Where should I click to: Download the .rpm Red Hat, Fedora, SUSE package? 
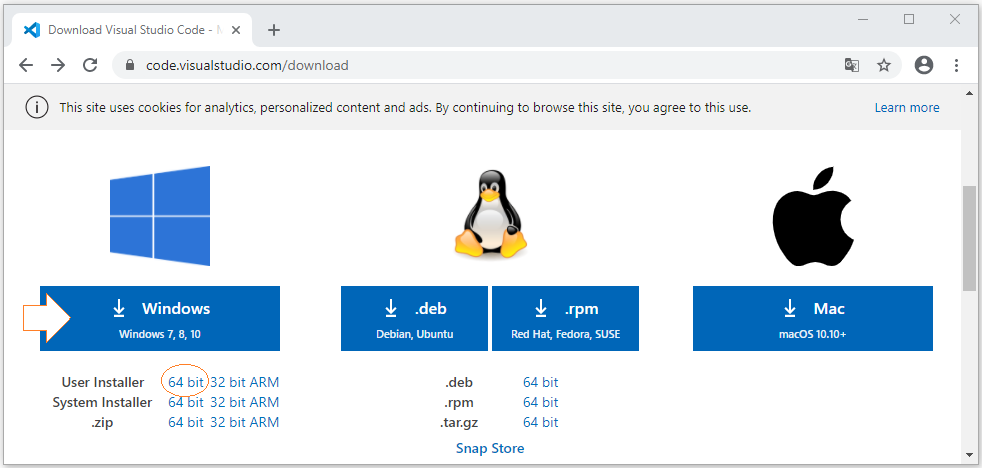566,318
